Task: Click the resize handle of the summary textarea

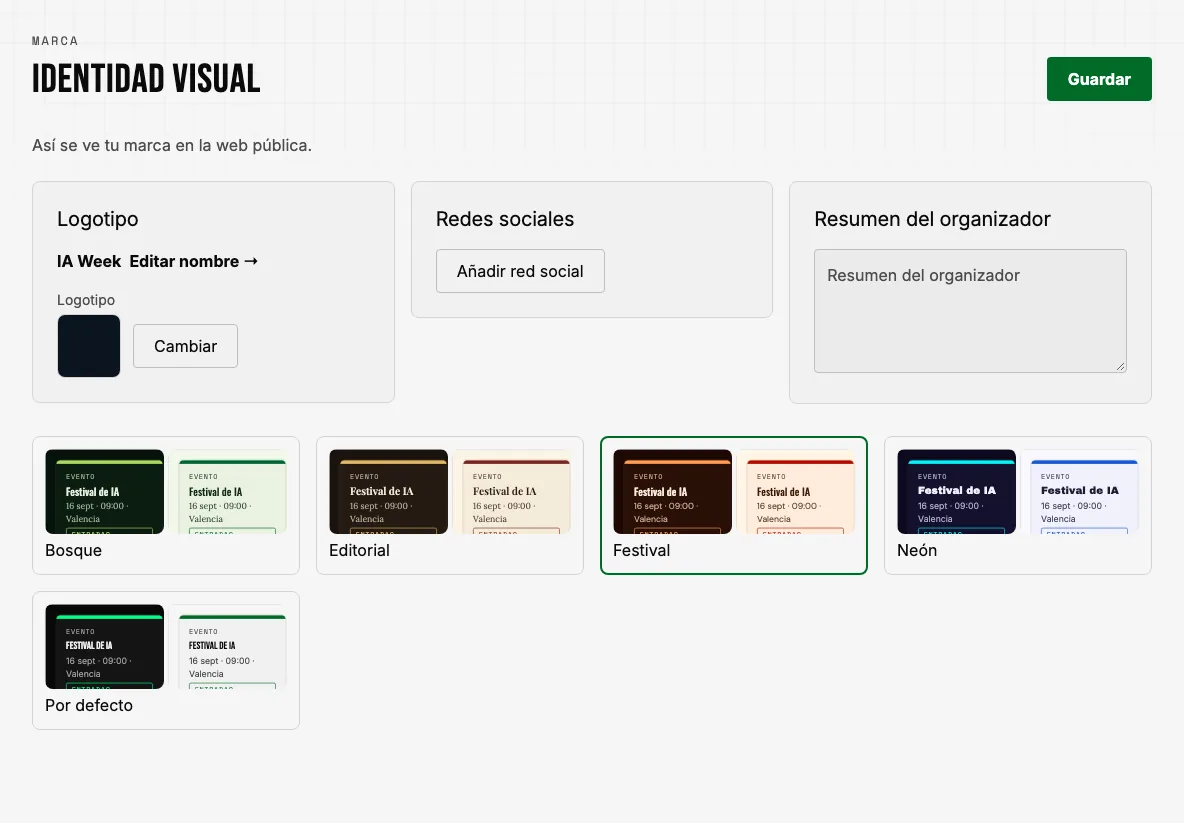Action: [1121, 366]
